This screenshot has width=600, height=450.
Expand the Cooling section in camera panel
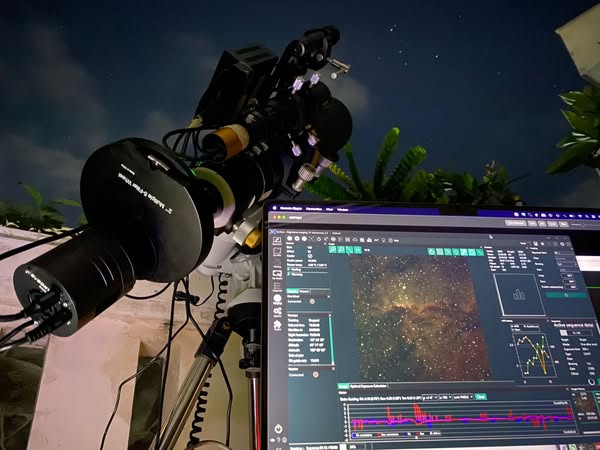click(x=294, y=270)
